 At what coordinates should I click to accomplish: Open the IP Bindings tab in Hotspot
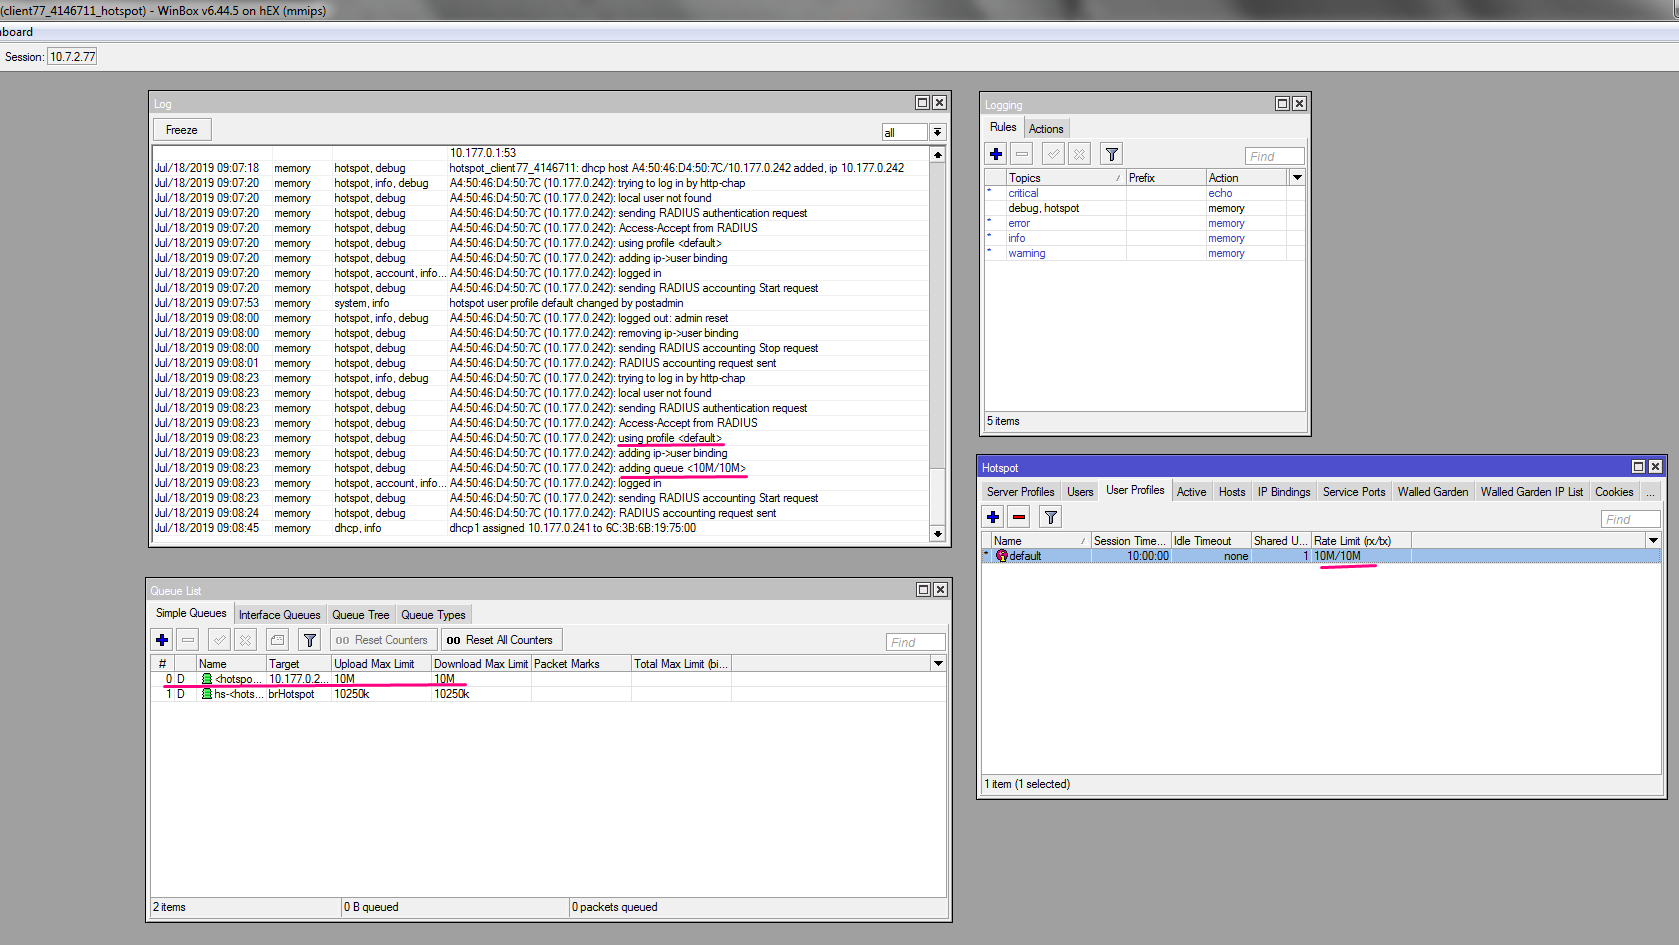1284,492
